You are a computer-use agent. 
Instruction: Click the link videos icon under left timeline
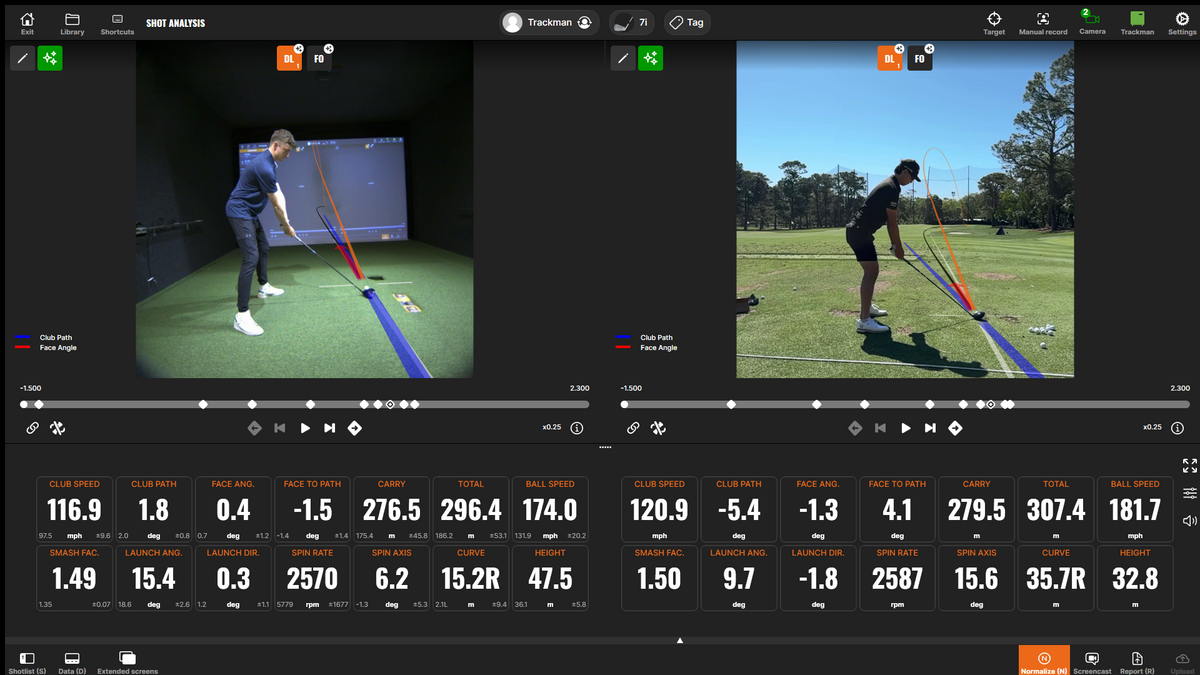[32, 428]
